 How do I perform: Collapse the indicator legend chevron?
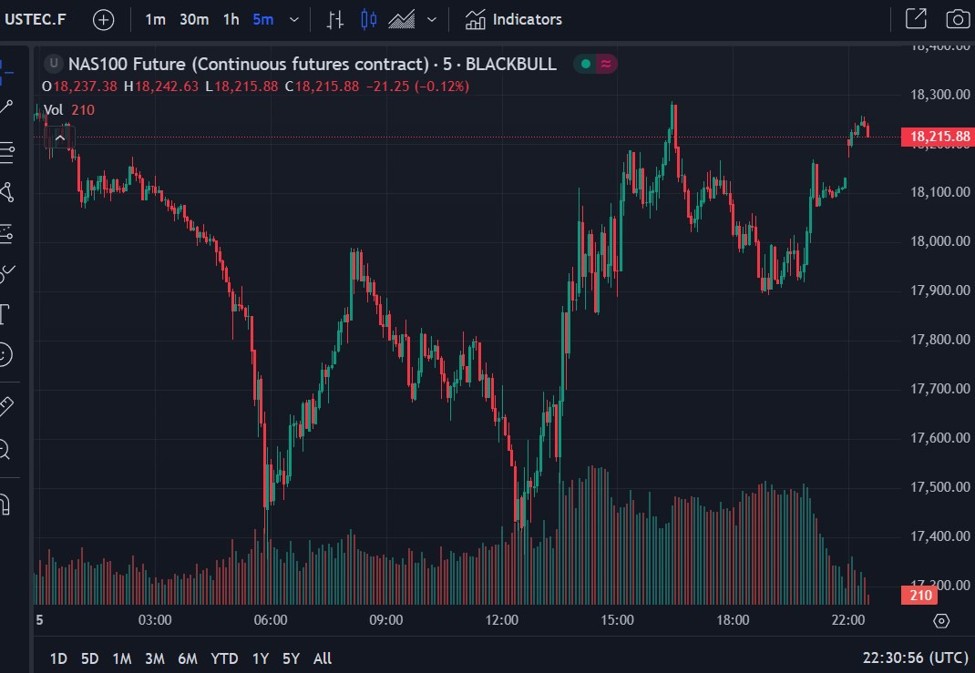point(60,138)
